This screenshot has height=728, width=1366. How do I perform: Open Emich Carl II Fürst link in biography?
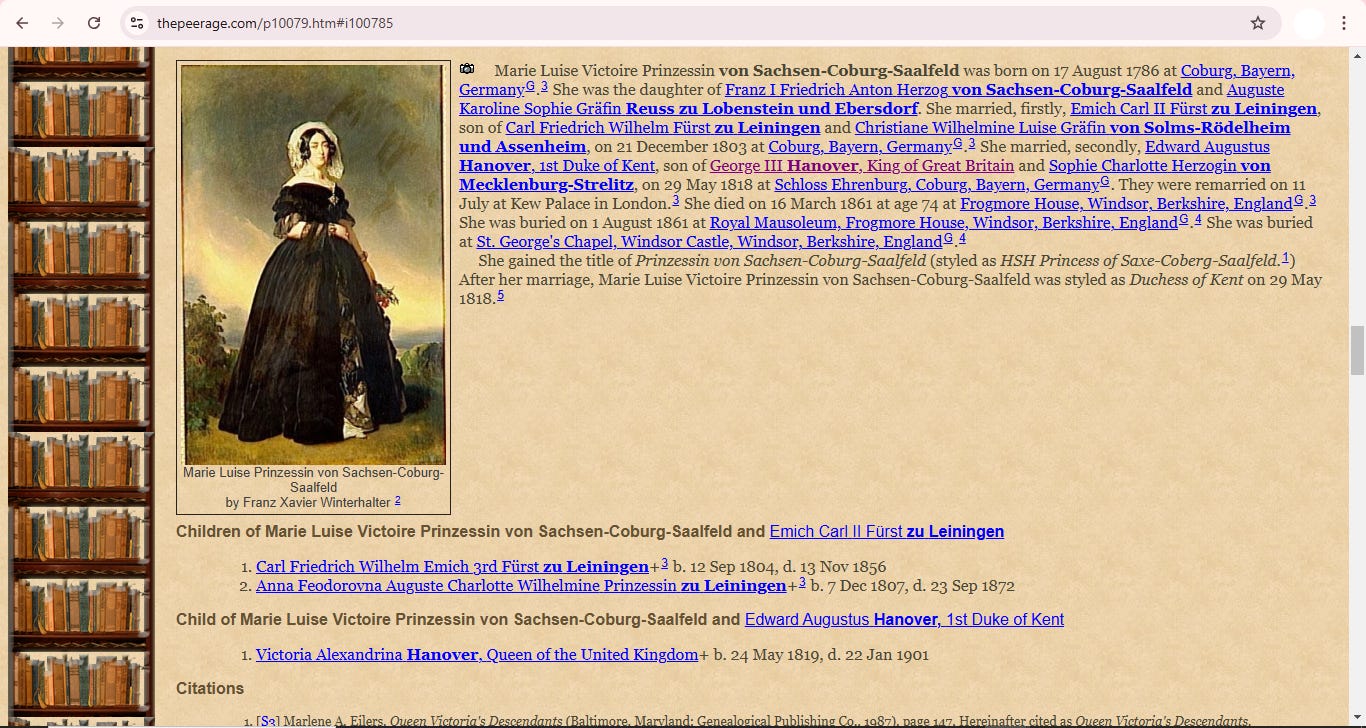pos(1194,108)
